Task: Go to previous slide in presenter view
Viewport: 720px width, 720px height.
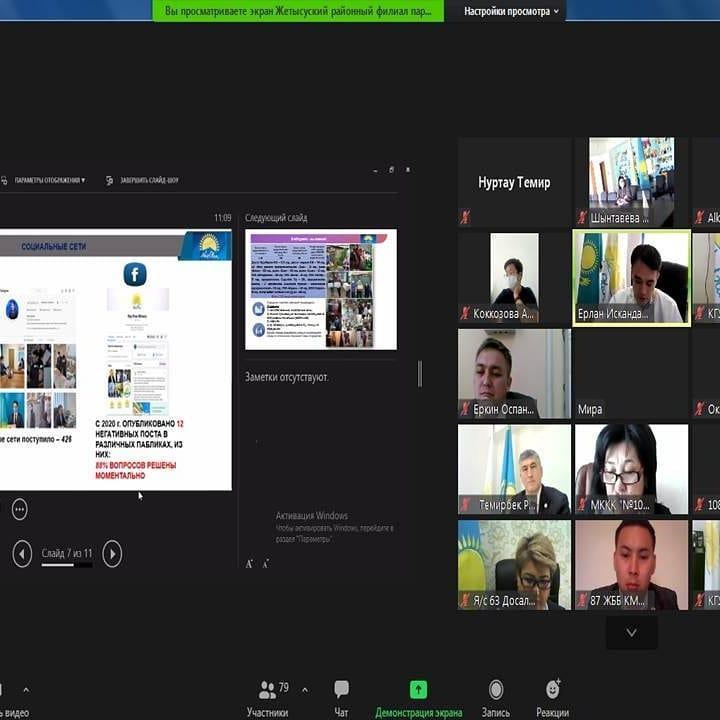Action: pyautogui.click(x=22, y=553)
